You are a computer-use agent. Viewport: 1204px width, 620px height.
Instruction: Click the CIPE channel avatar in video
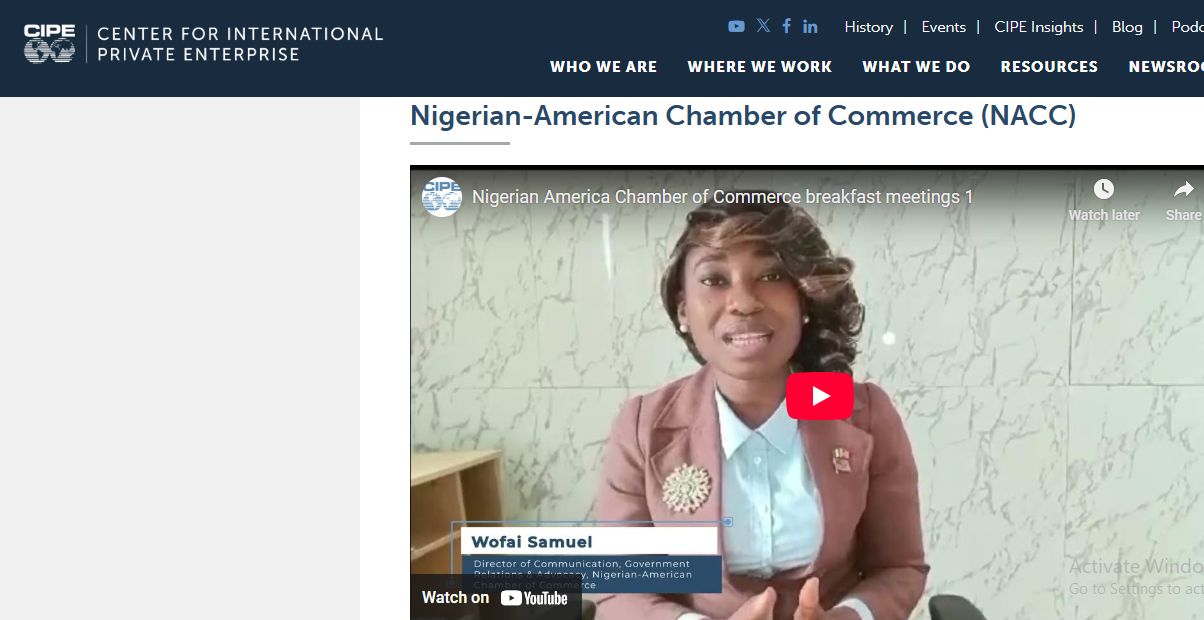tap(442, 197)
